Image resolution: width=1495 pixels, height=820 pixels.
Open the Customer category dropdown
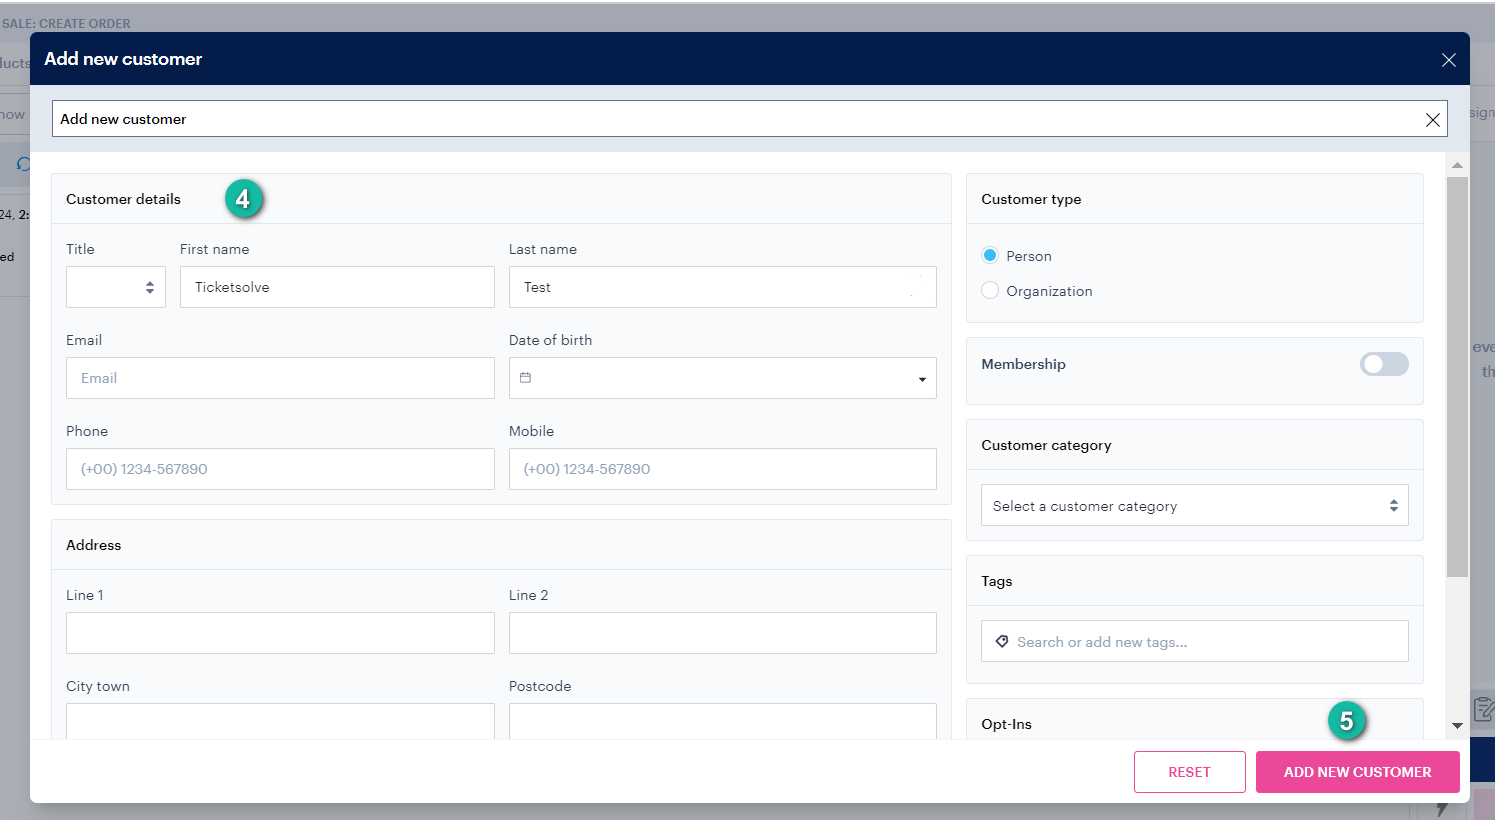coord(1194,505)
